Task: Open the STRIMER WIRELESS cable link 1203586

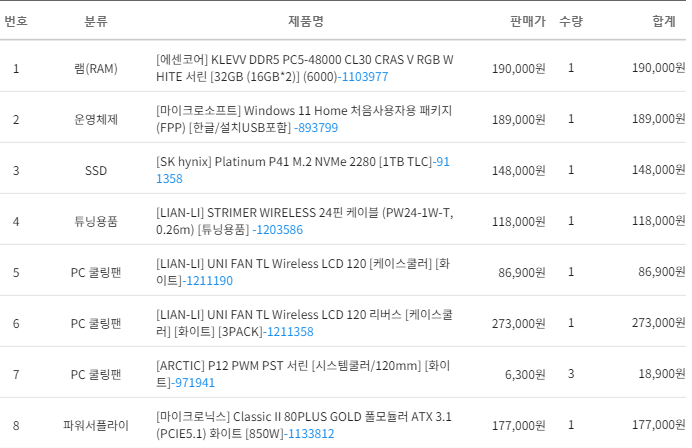Action: (x=278, y=229)
